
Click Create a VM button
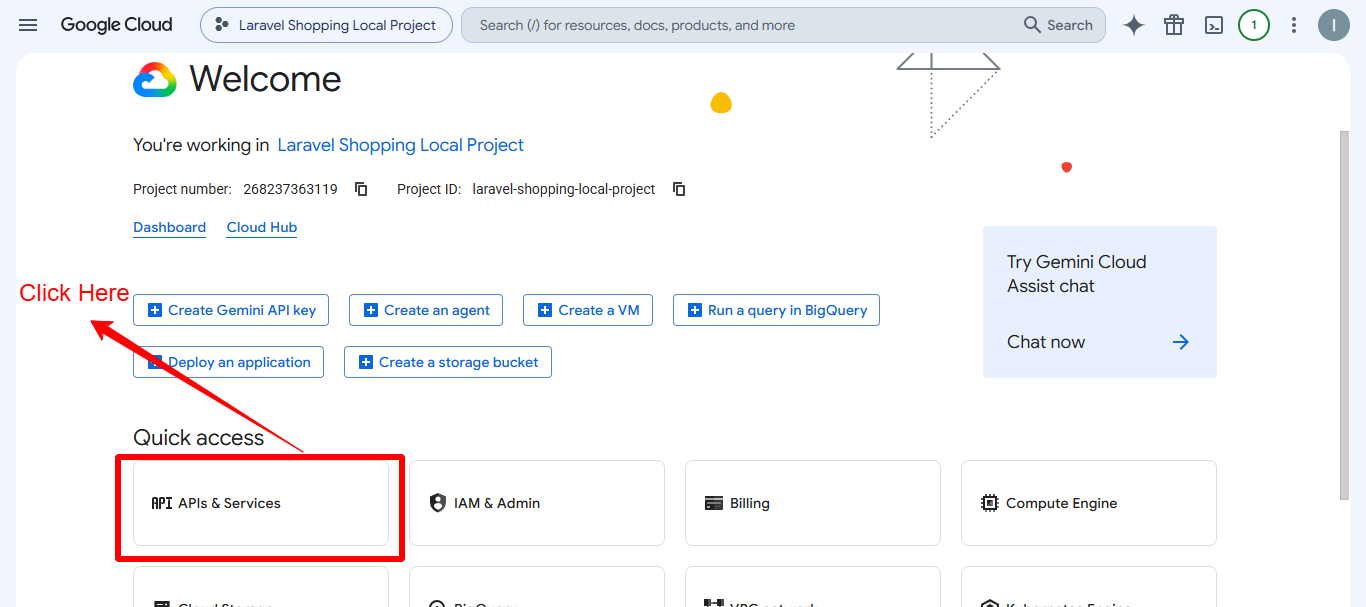[x=588, y=310]
